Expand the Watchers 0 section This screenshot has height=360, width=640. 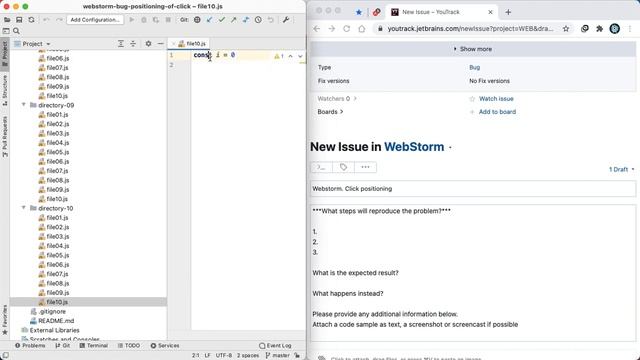[x=337, y=99]
